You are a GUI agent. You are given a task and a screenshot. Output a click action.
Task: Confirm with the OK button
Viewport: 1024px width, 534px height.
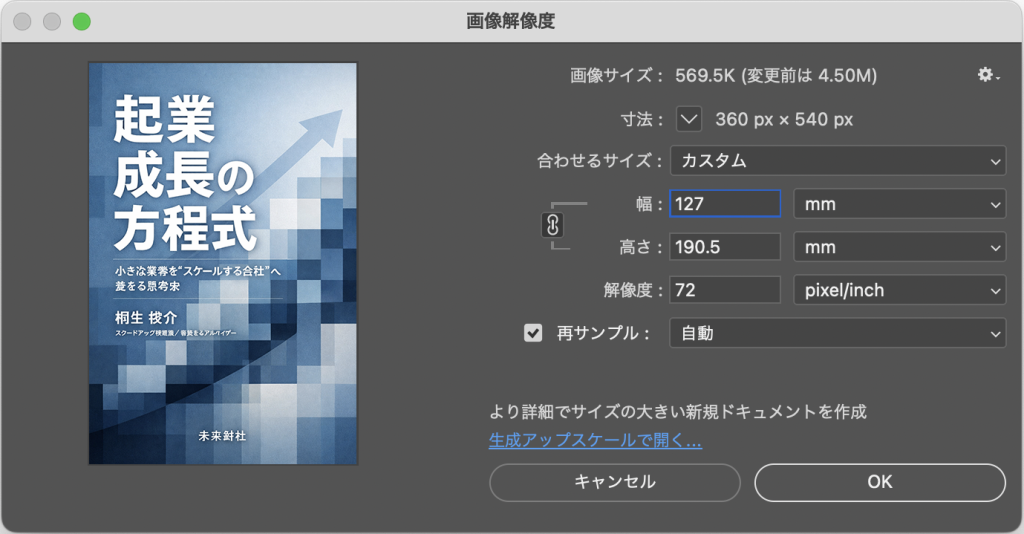click(879, 482)
